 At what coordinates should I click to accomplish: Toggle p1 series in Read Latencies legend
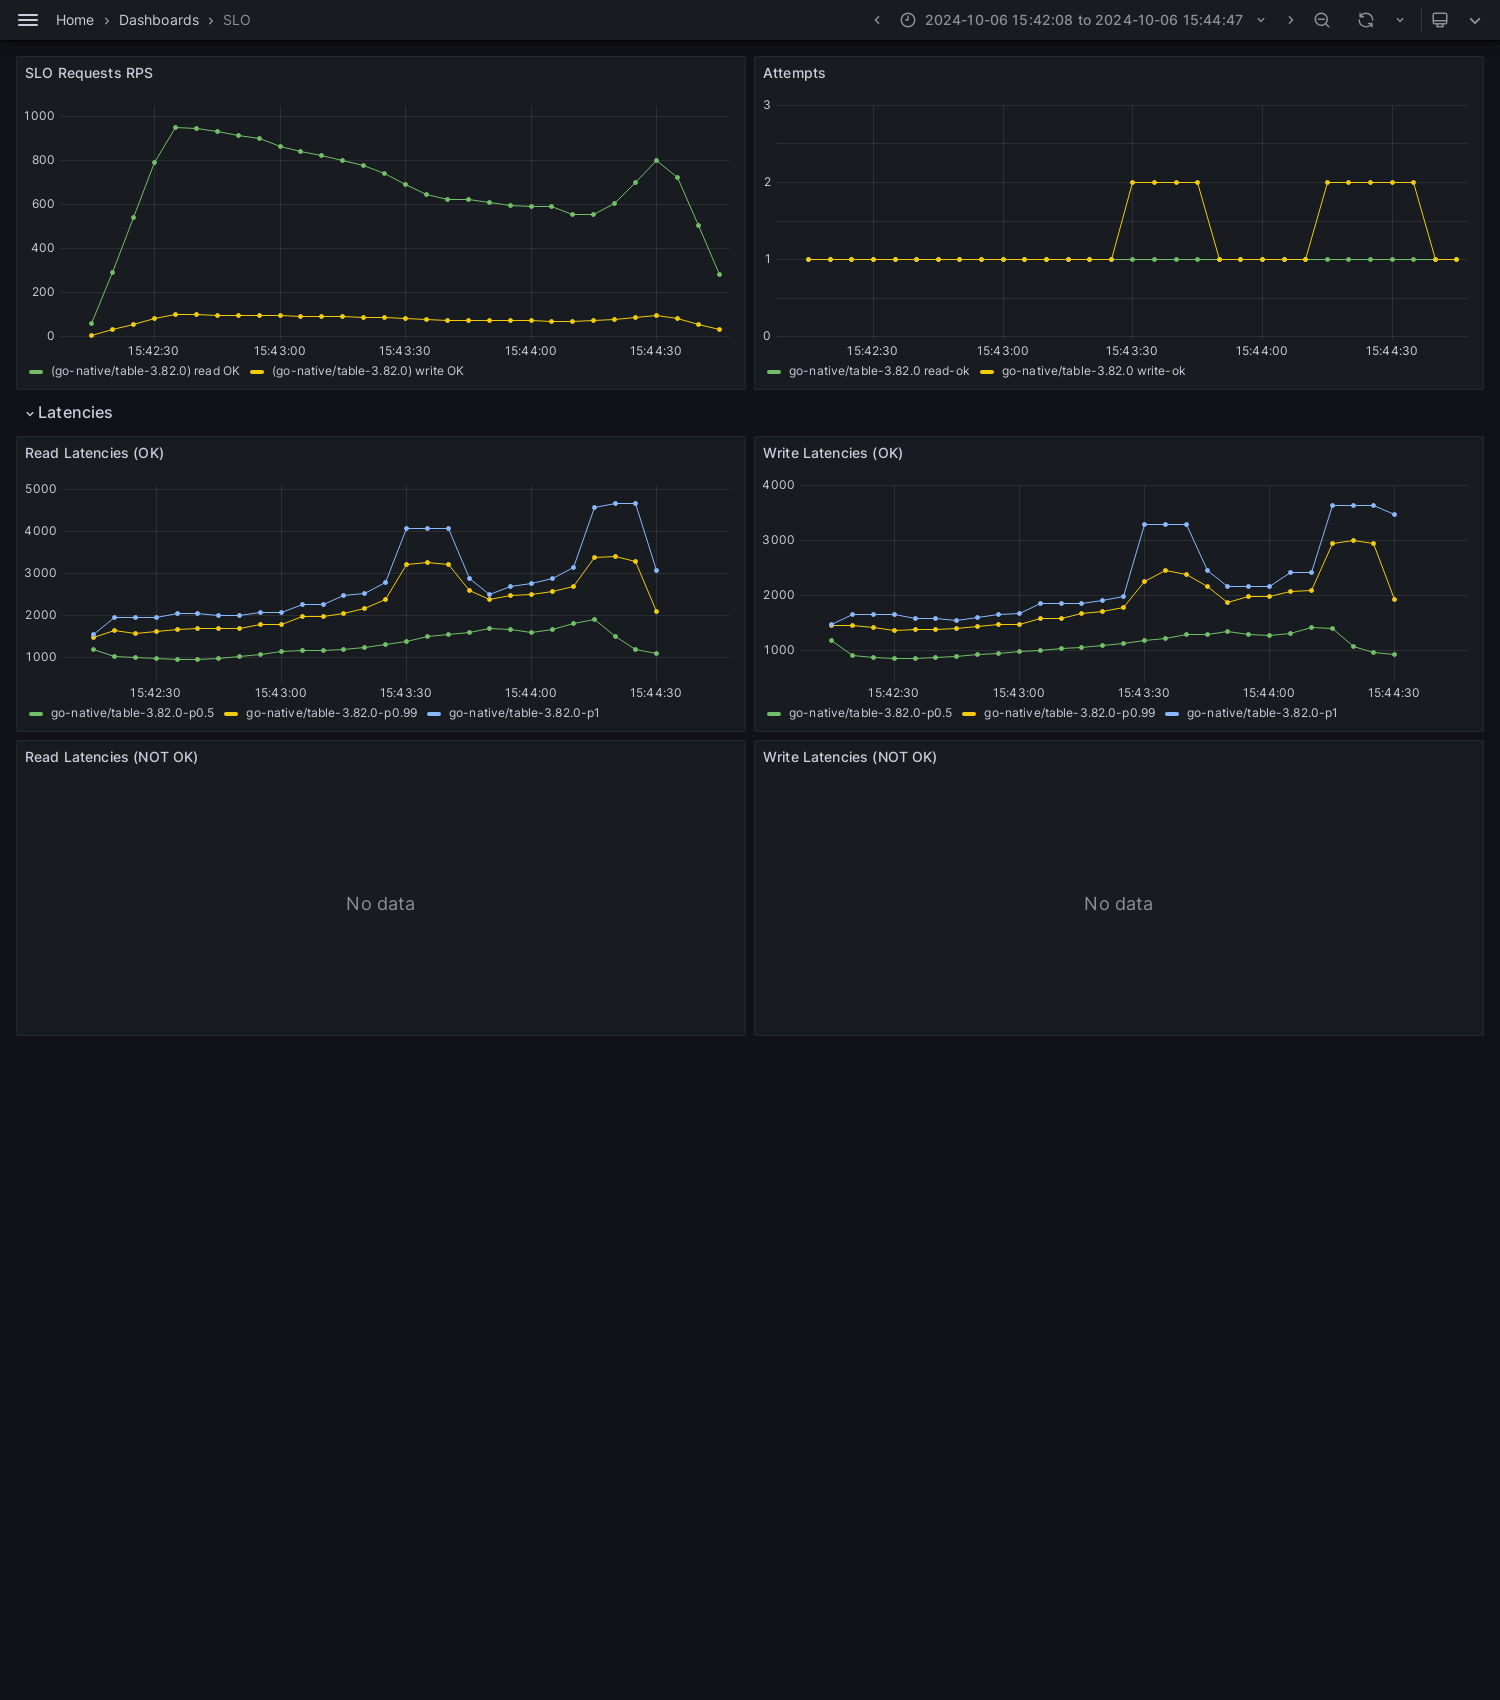[x=524, y=713]
